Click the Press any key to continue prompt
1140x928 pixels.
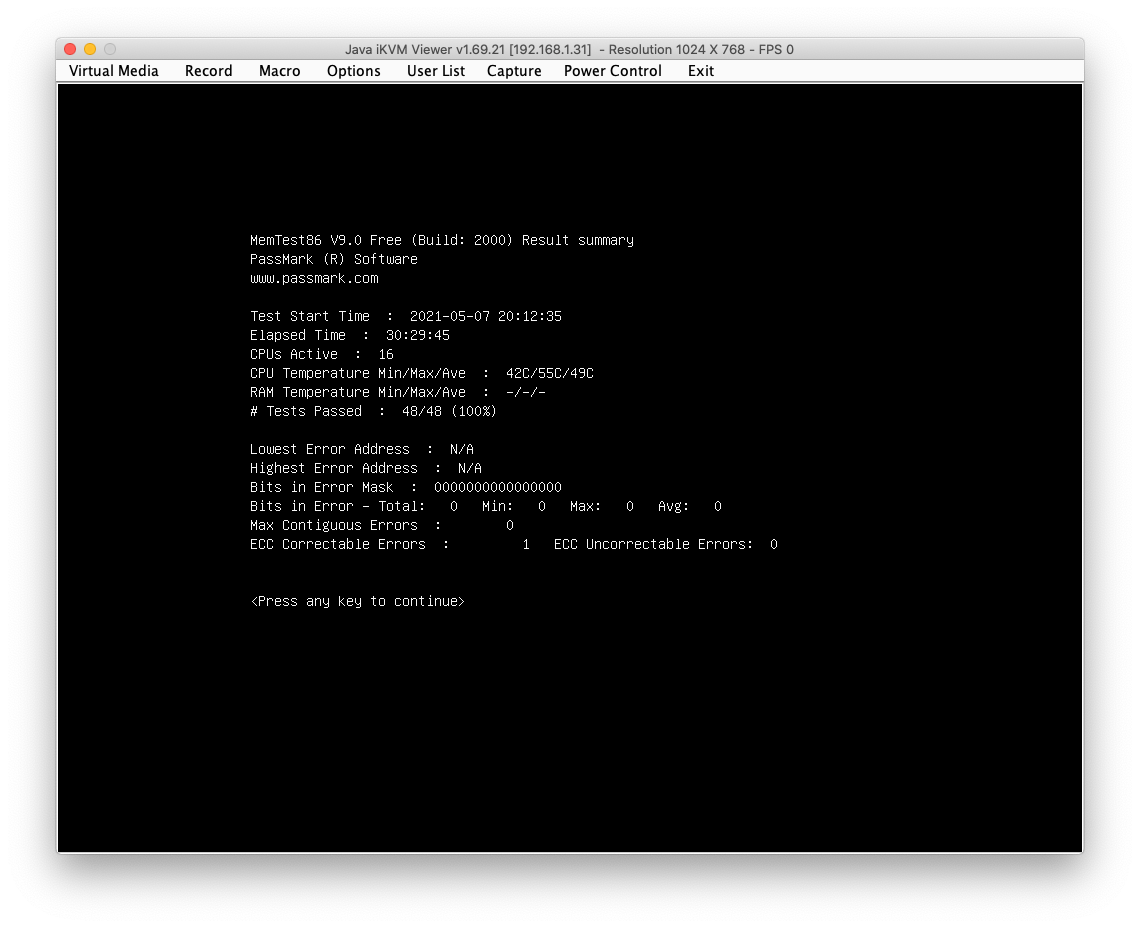[x=358, y=601]
